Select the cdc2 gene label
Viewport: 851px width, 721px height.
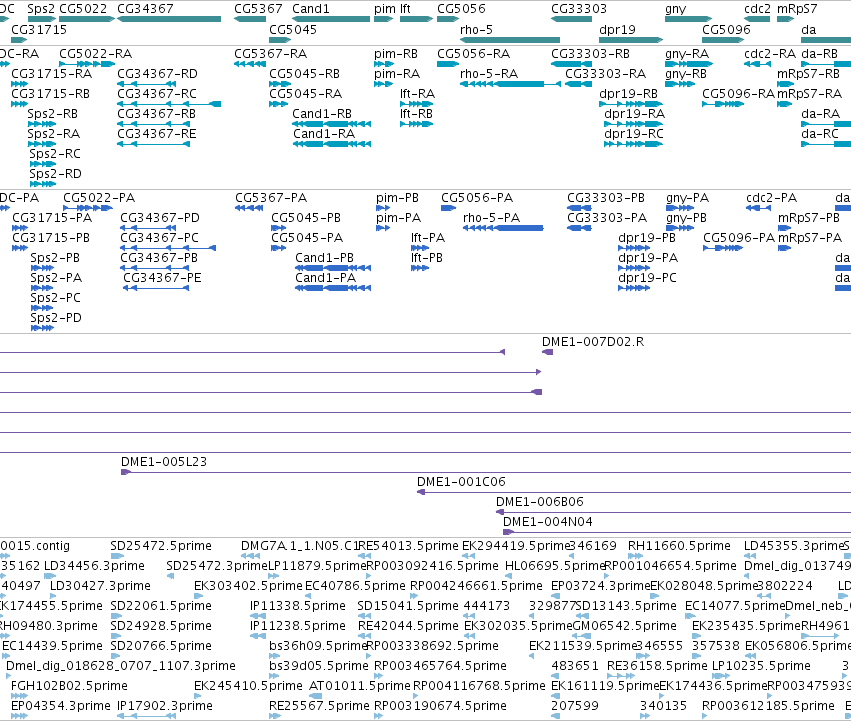[x=757, y=9]
